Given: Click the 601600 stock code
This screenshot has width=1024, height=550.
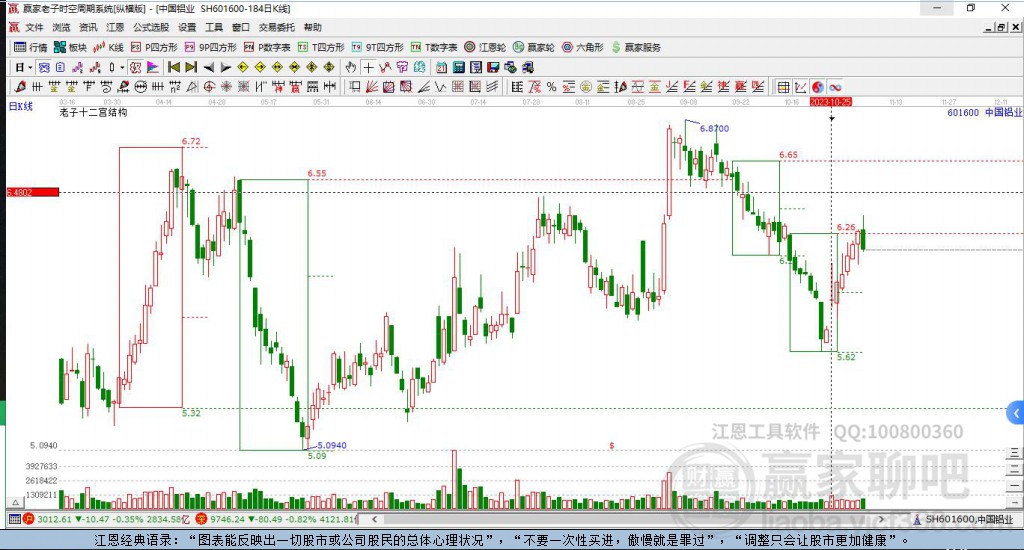Looking at the screenshot, I should point(963,112).
